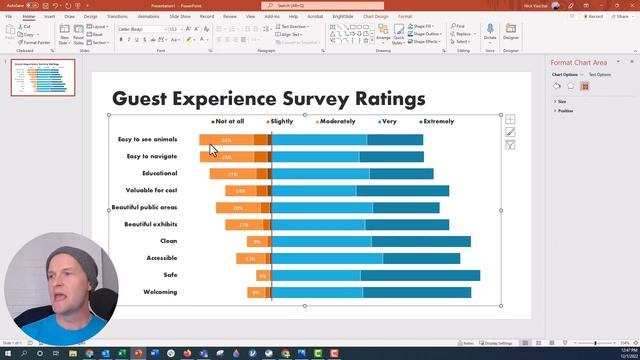Screen dimensions: 640x360
Task: Toggle text Shadow formatting
Action: click(144, 40)
